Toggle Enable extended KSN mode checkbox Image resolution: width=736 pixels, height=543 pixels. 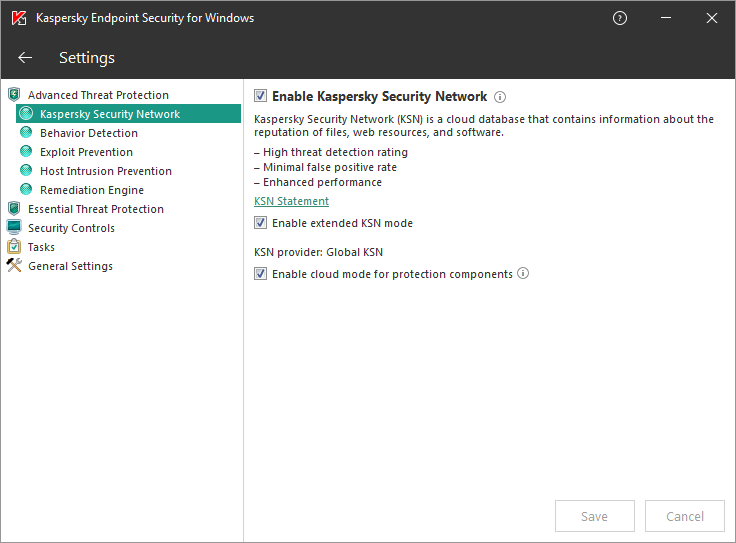261,223
